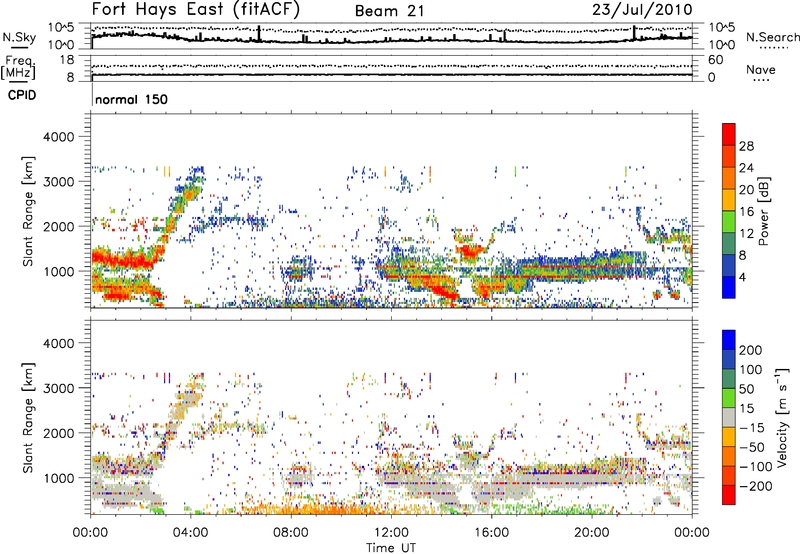Select the 'Beam 21' label
800x554 pixels.
pos(389,11)
